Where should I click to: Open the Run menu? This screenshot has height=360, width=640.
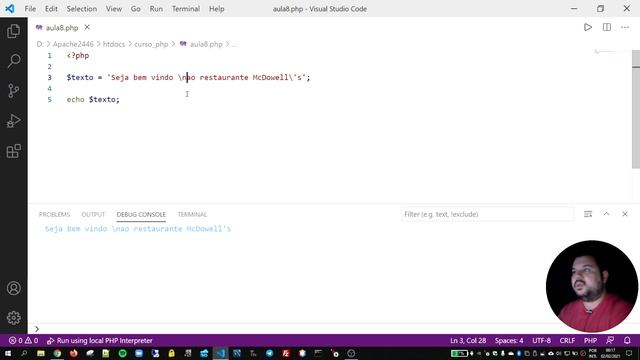click(x=156, y=9)
